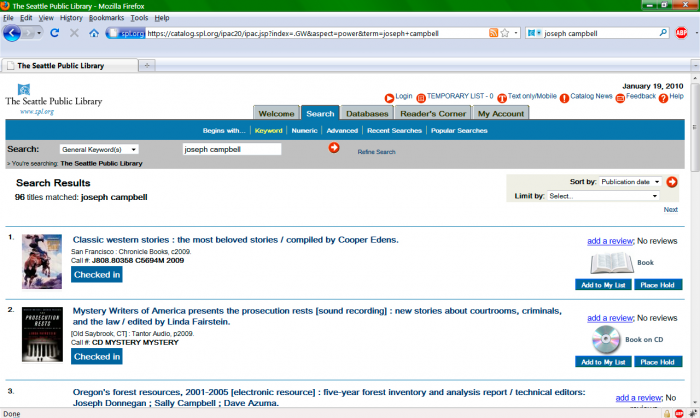The image size is (700, 418).
Task: Click the Seattle Public Library logo
Action: (54, 100)
